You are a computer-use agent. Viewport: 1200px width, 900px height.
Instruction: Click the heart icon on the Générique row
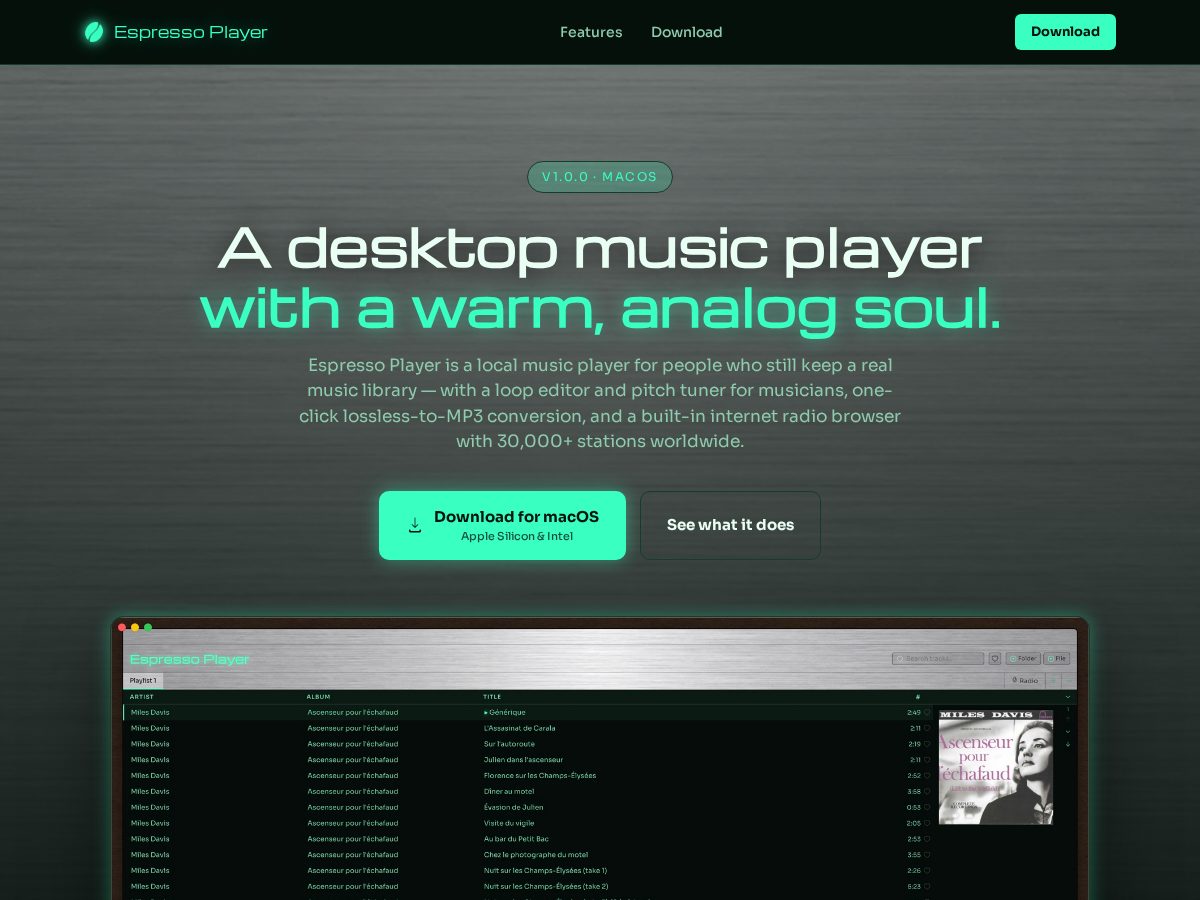[927, 712]
